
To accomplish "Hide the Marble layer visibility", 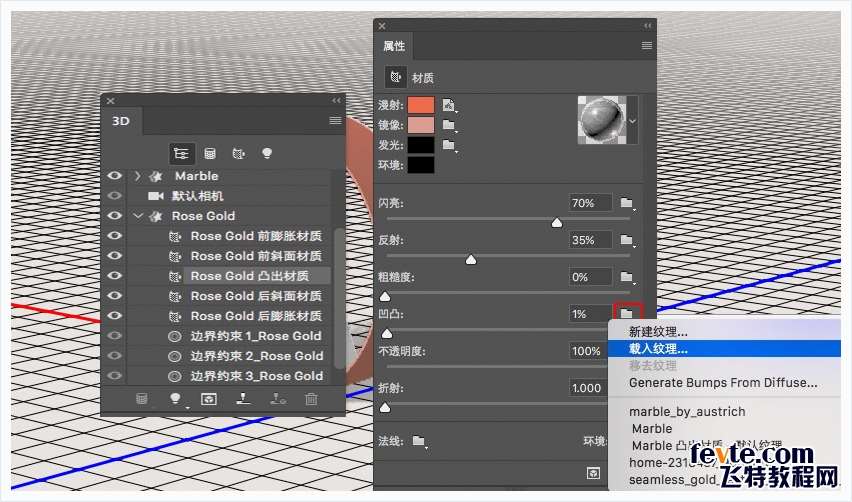I will point(114,176).
